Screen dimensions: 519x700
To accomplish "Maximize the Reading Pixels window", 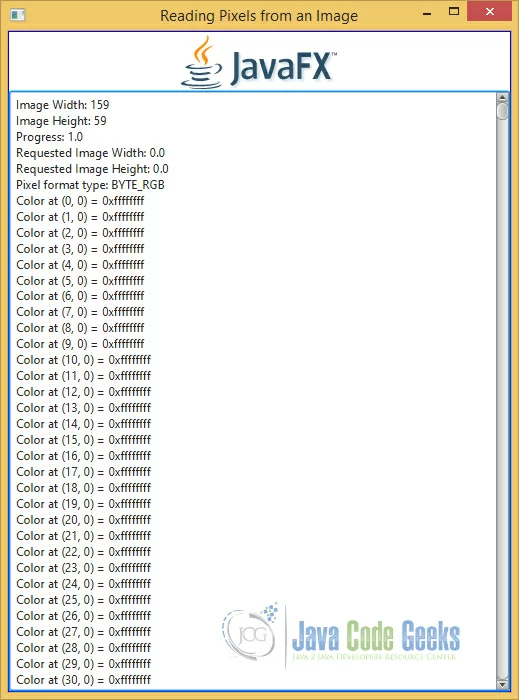I will (x=454, y=12).
